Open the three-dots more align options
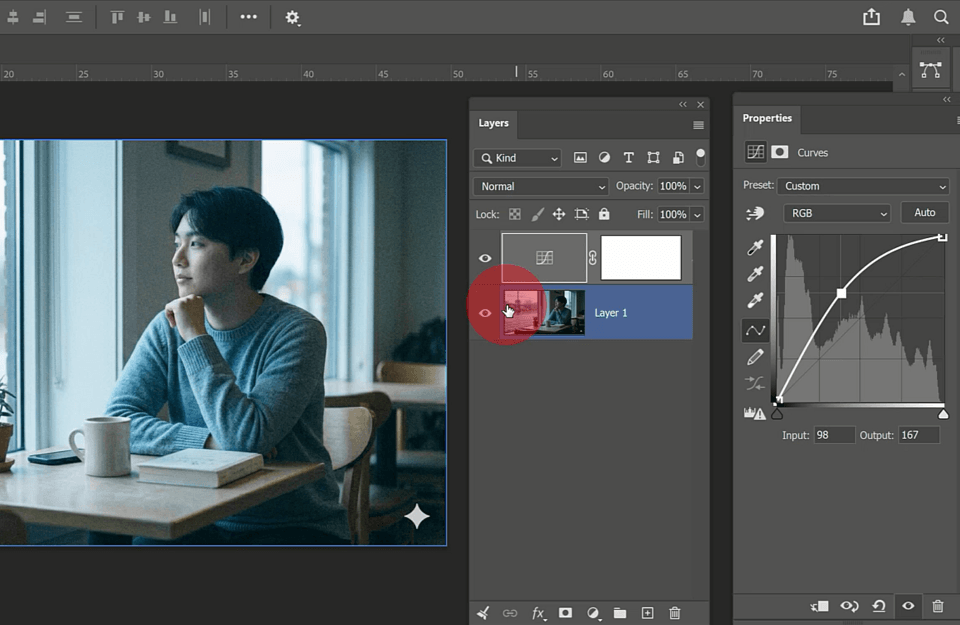 pos(249,17)
